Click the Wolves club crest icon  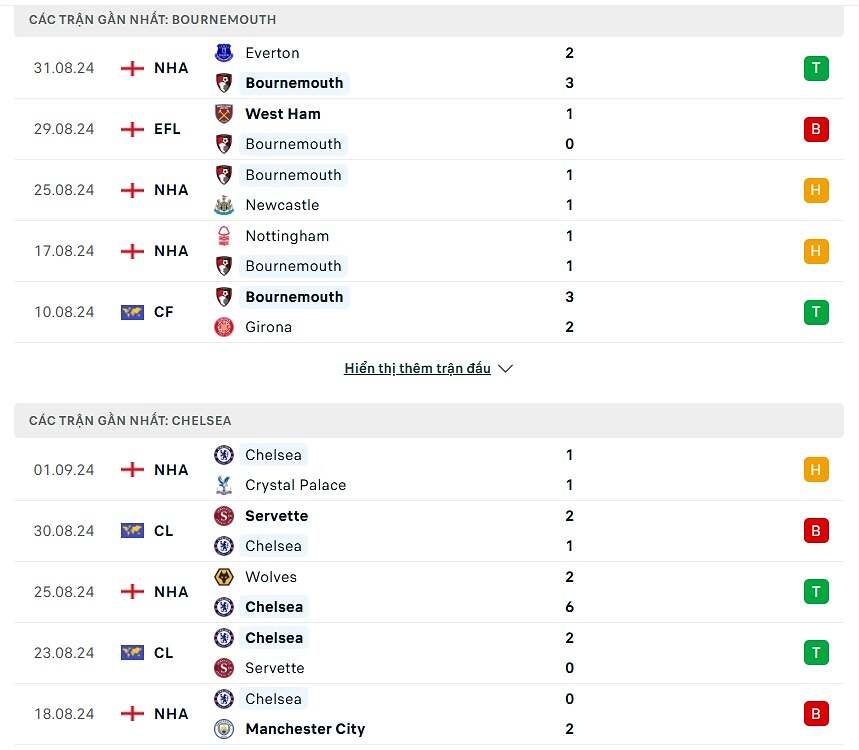coord(224,577)
